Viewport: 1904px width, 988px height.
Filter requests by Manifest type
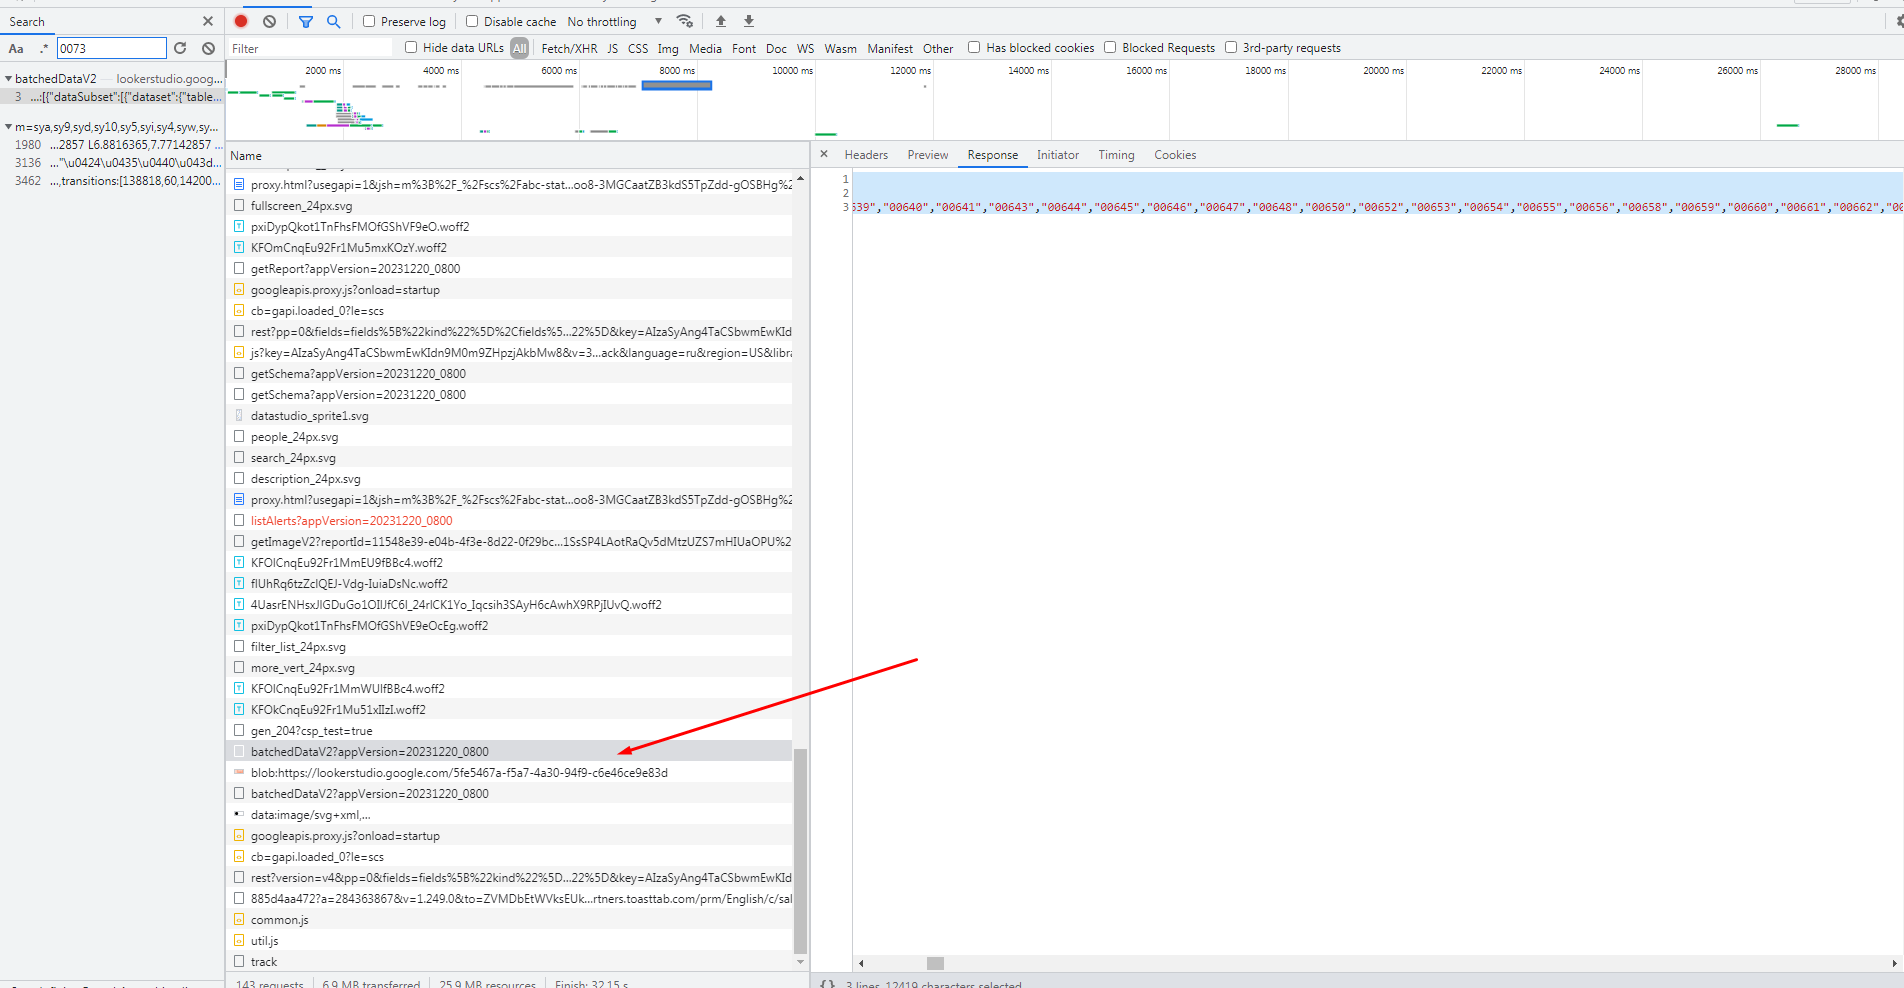click(x=890, y=48)
